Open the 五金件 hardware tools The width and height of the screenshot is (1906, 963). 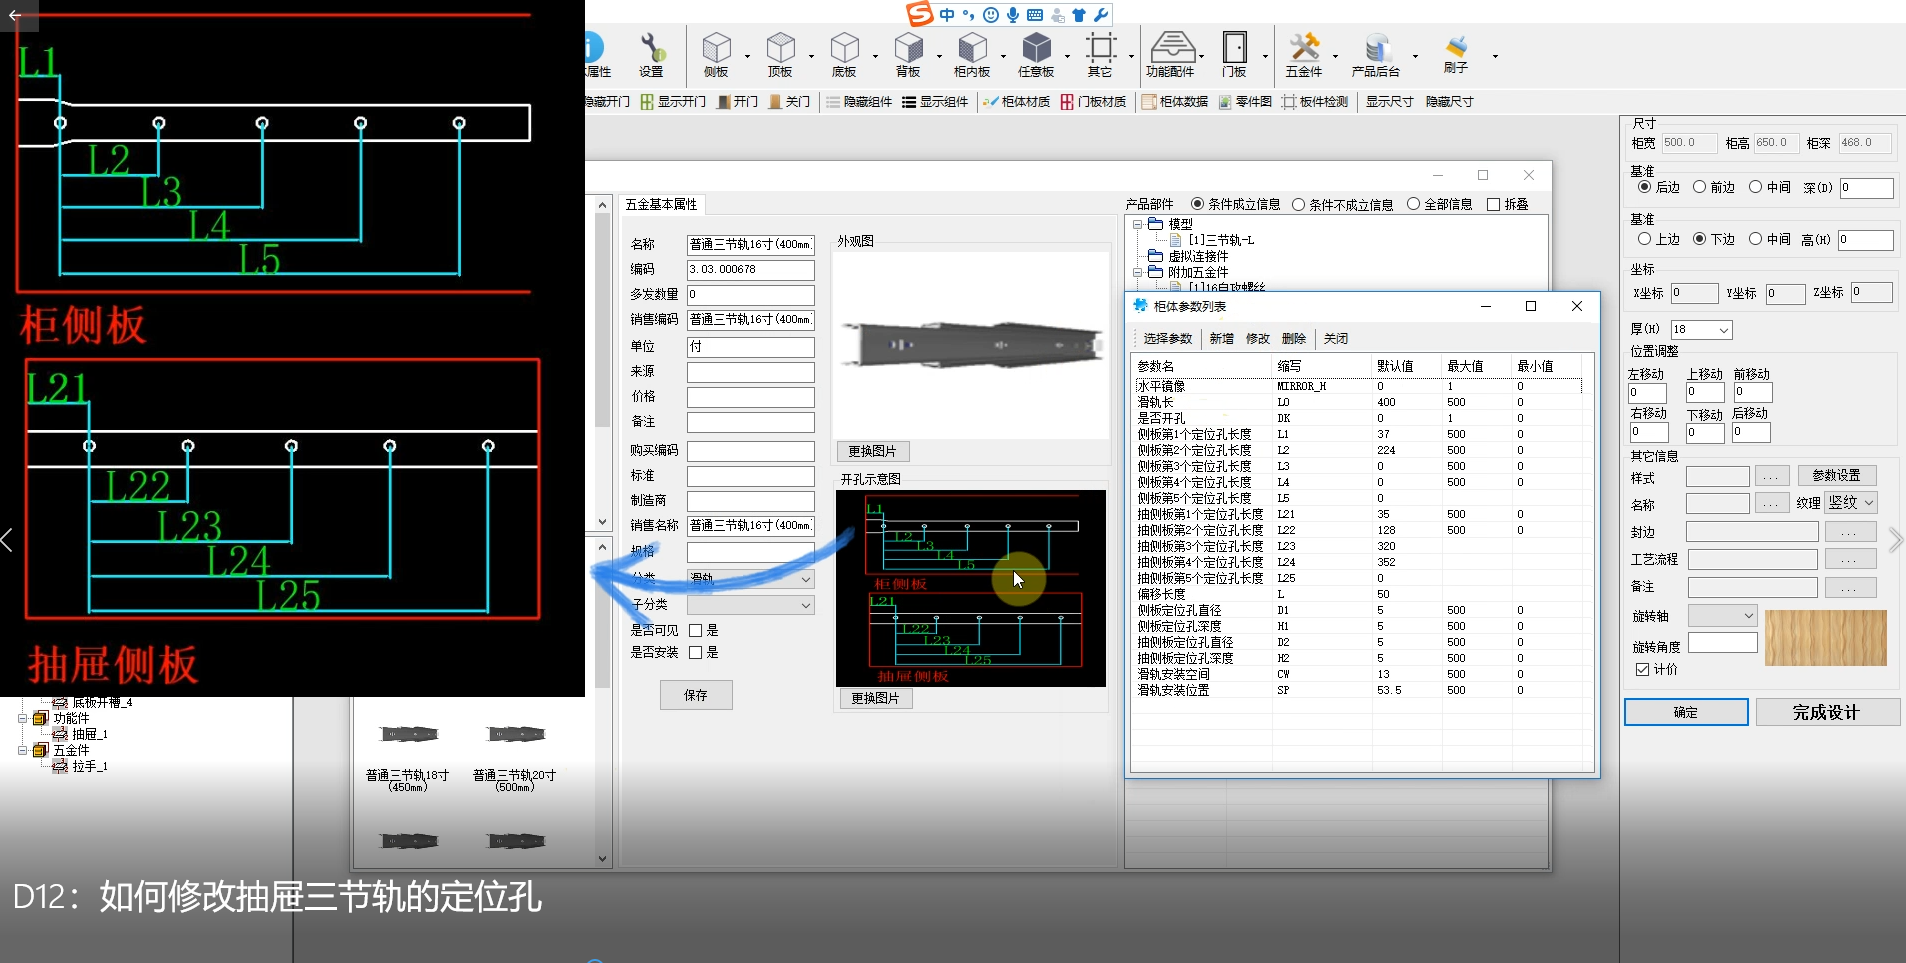1304,54
